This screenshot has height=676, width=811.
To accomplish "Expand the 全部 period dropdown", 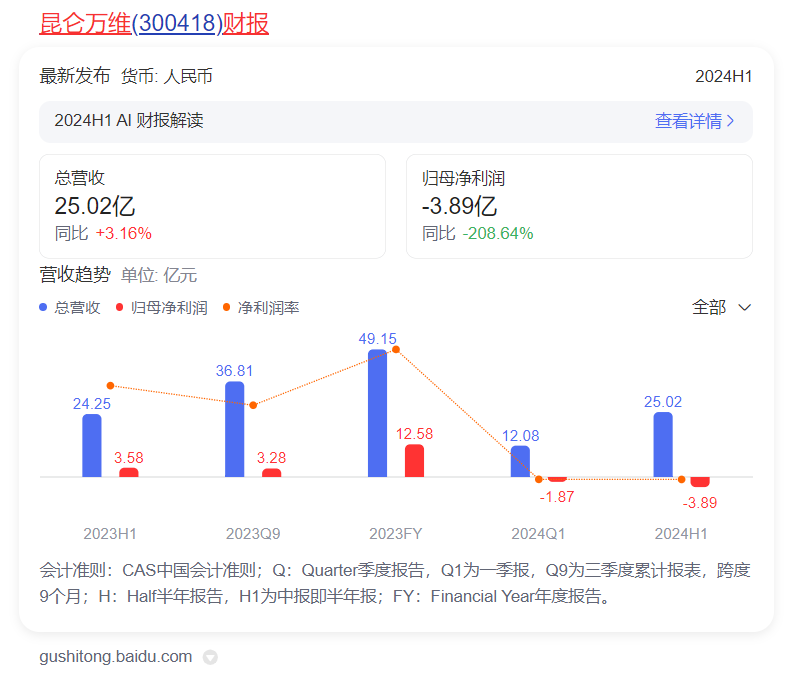I will tap(722, 307).
